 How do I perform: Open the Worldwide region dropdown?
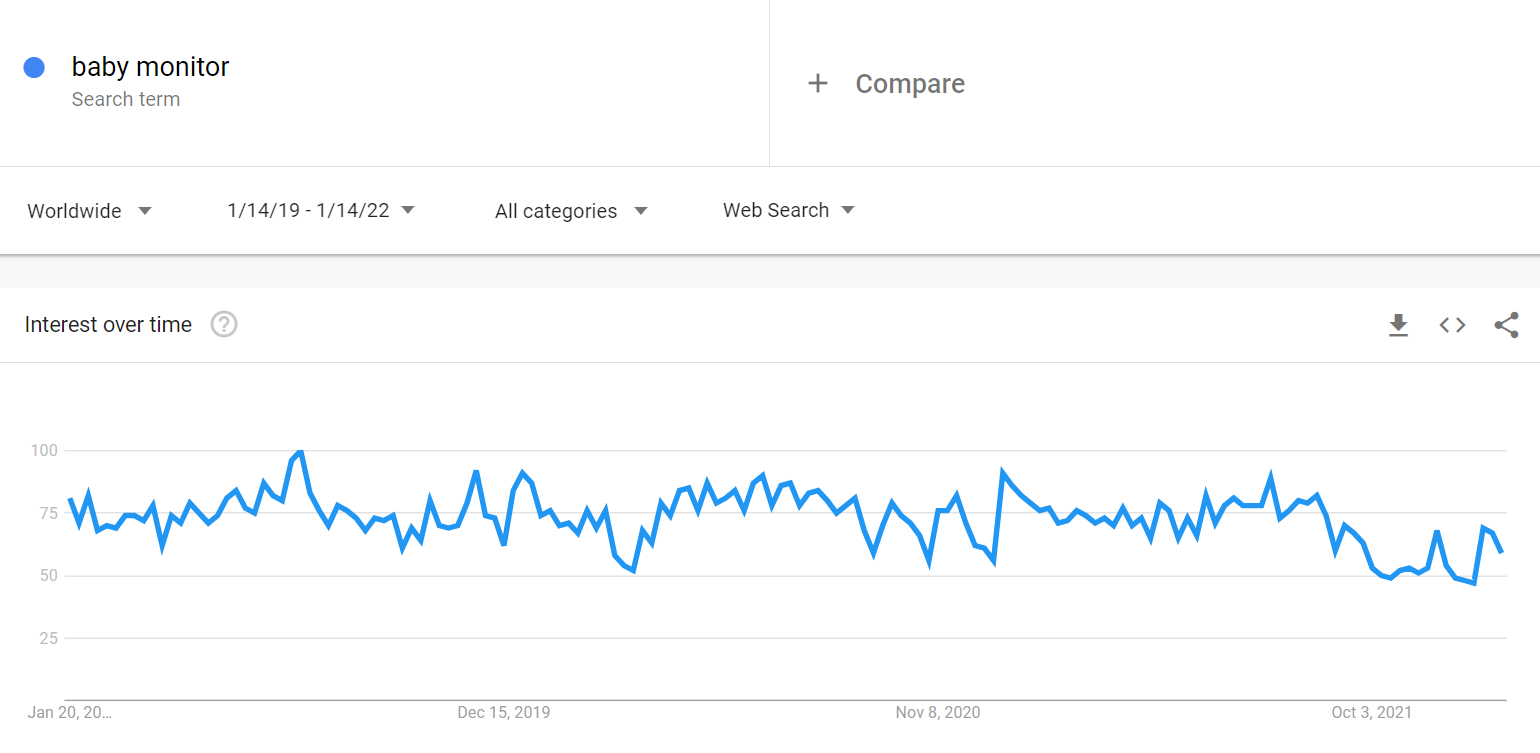(89, 211)
